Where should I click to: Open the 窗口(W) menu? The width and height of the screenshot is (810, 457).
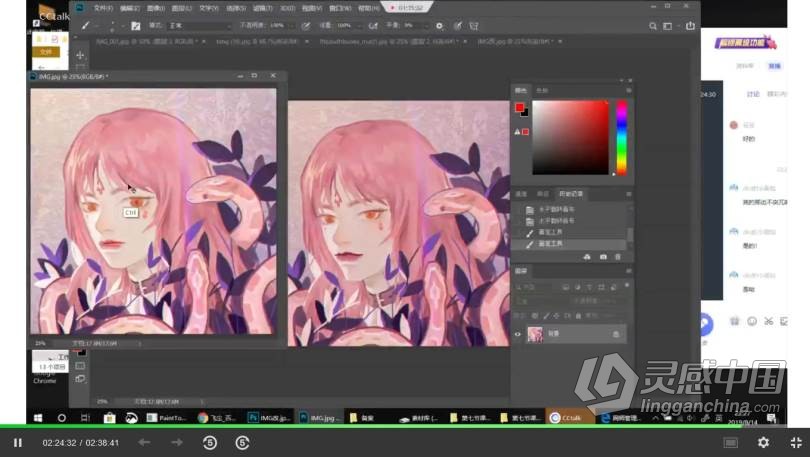point(340,8)
